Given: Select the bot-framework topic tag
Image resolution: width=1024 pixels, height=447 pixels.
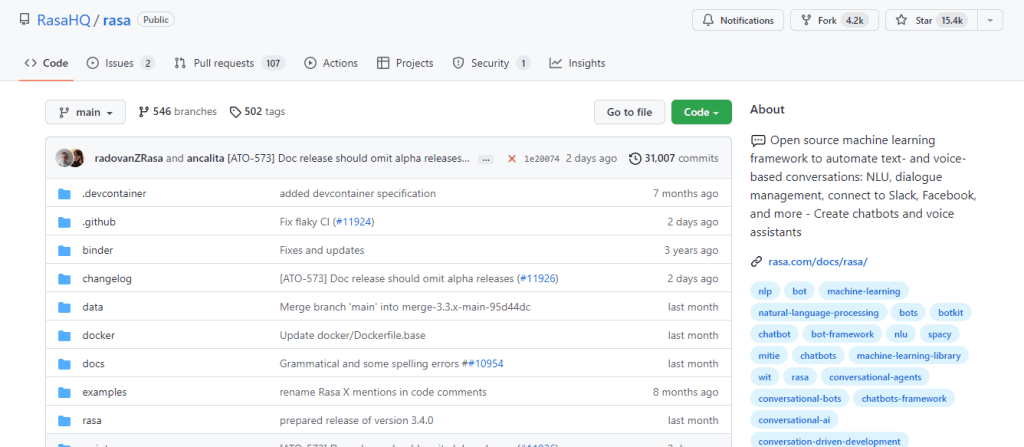Looking at the screenshot, I should click(842, 334).
